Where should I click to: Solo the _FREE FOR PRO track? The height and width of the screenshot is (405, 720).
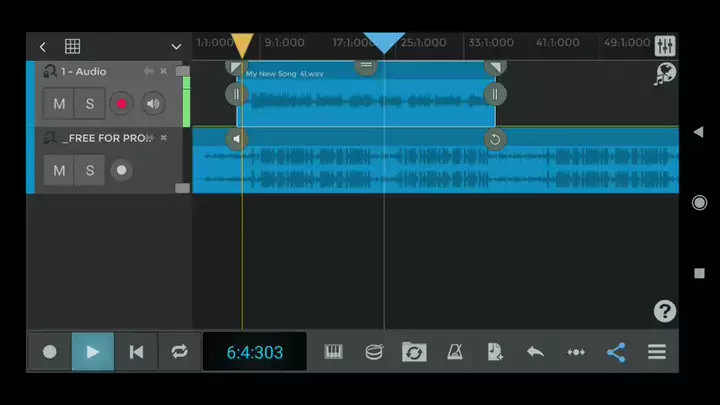click(x=89, y=171)
